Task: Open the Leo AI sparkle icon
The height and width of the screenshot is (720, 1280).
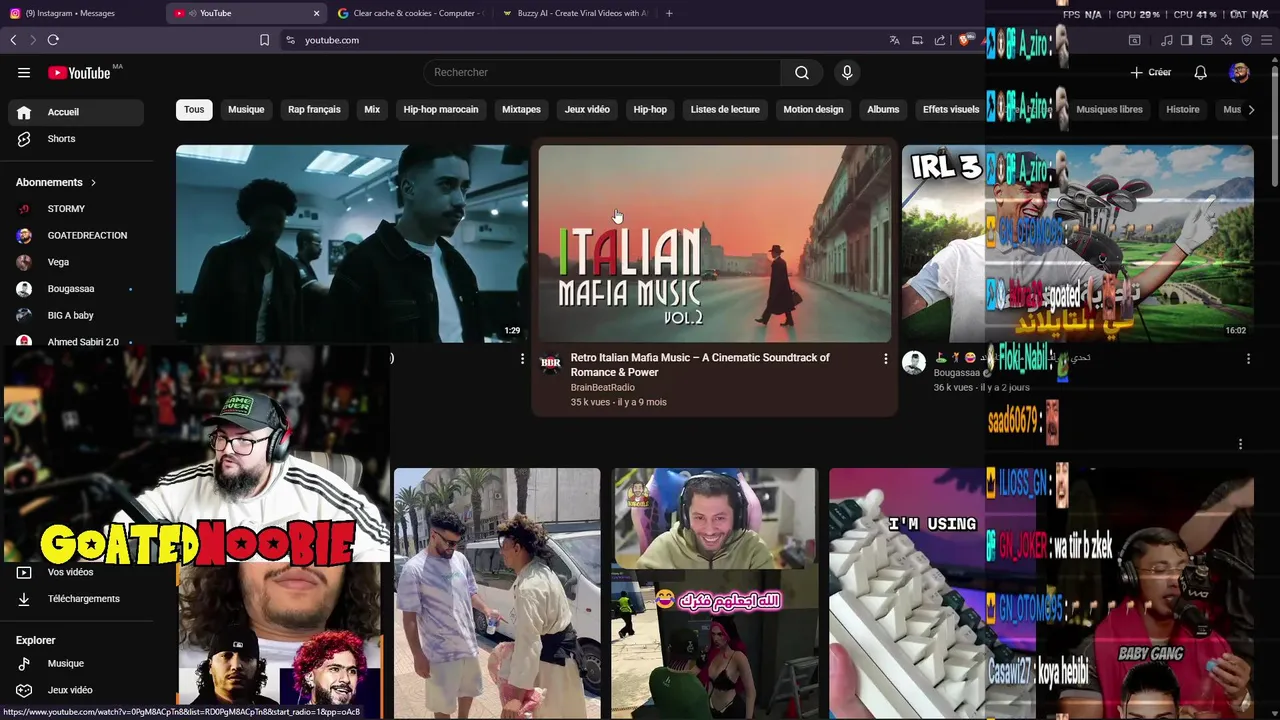Action: (x=1226, y=40)
